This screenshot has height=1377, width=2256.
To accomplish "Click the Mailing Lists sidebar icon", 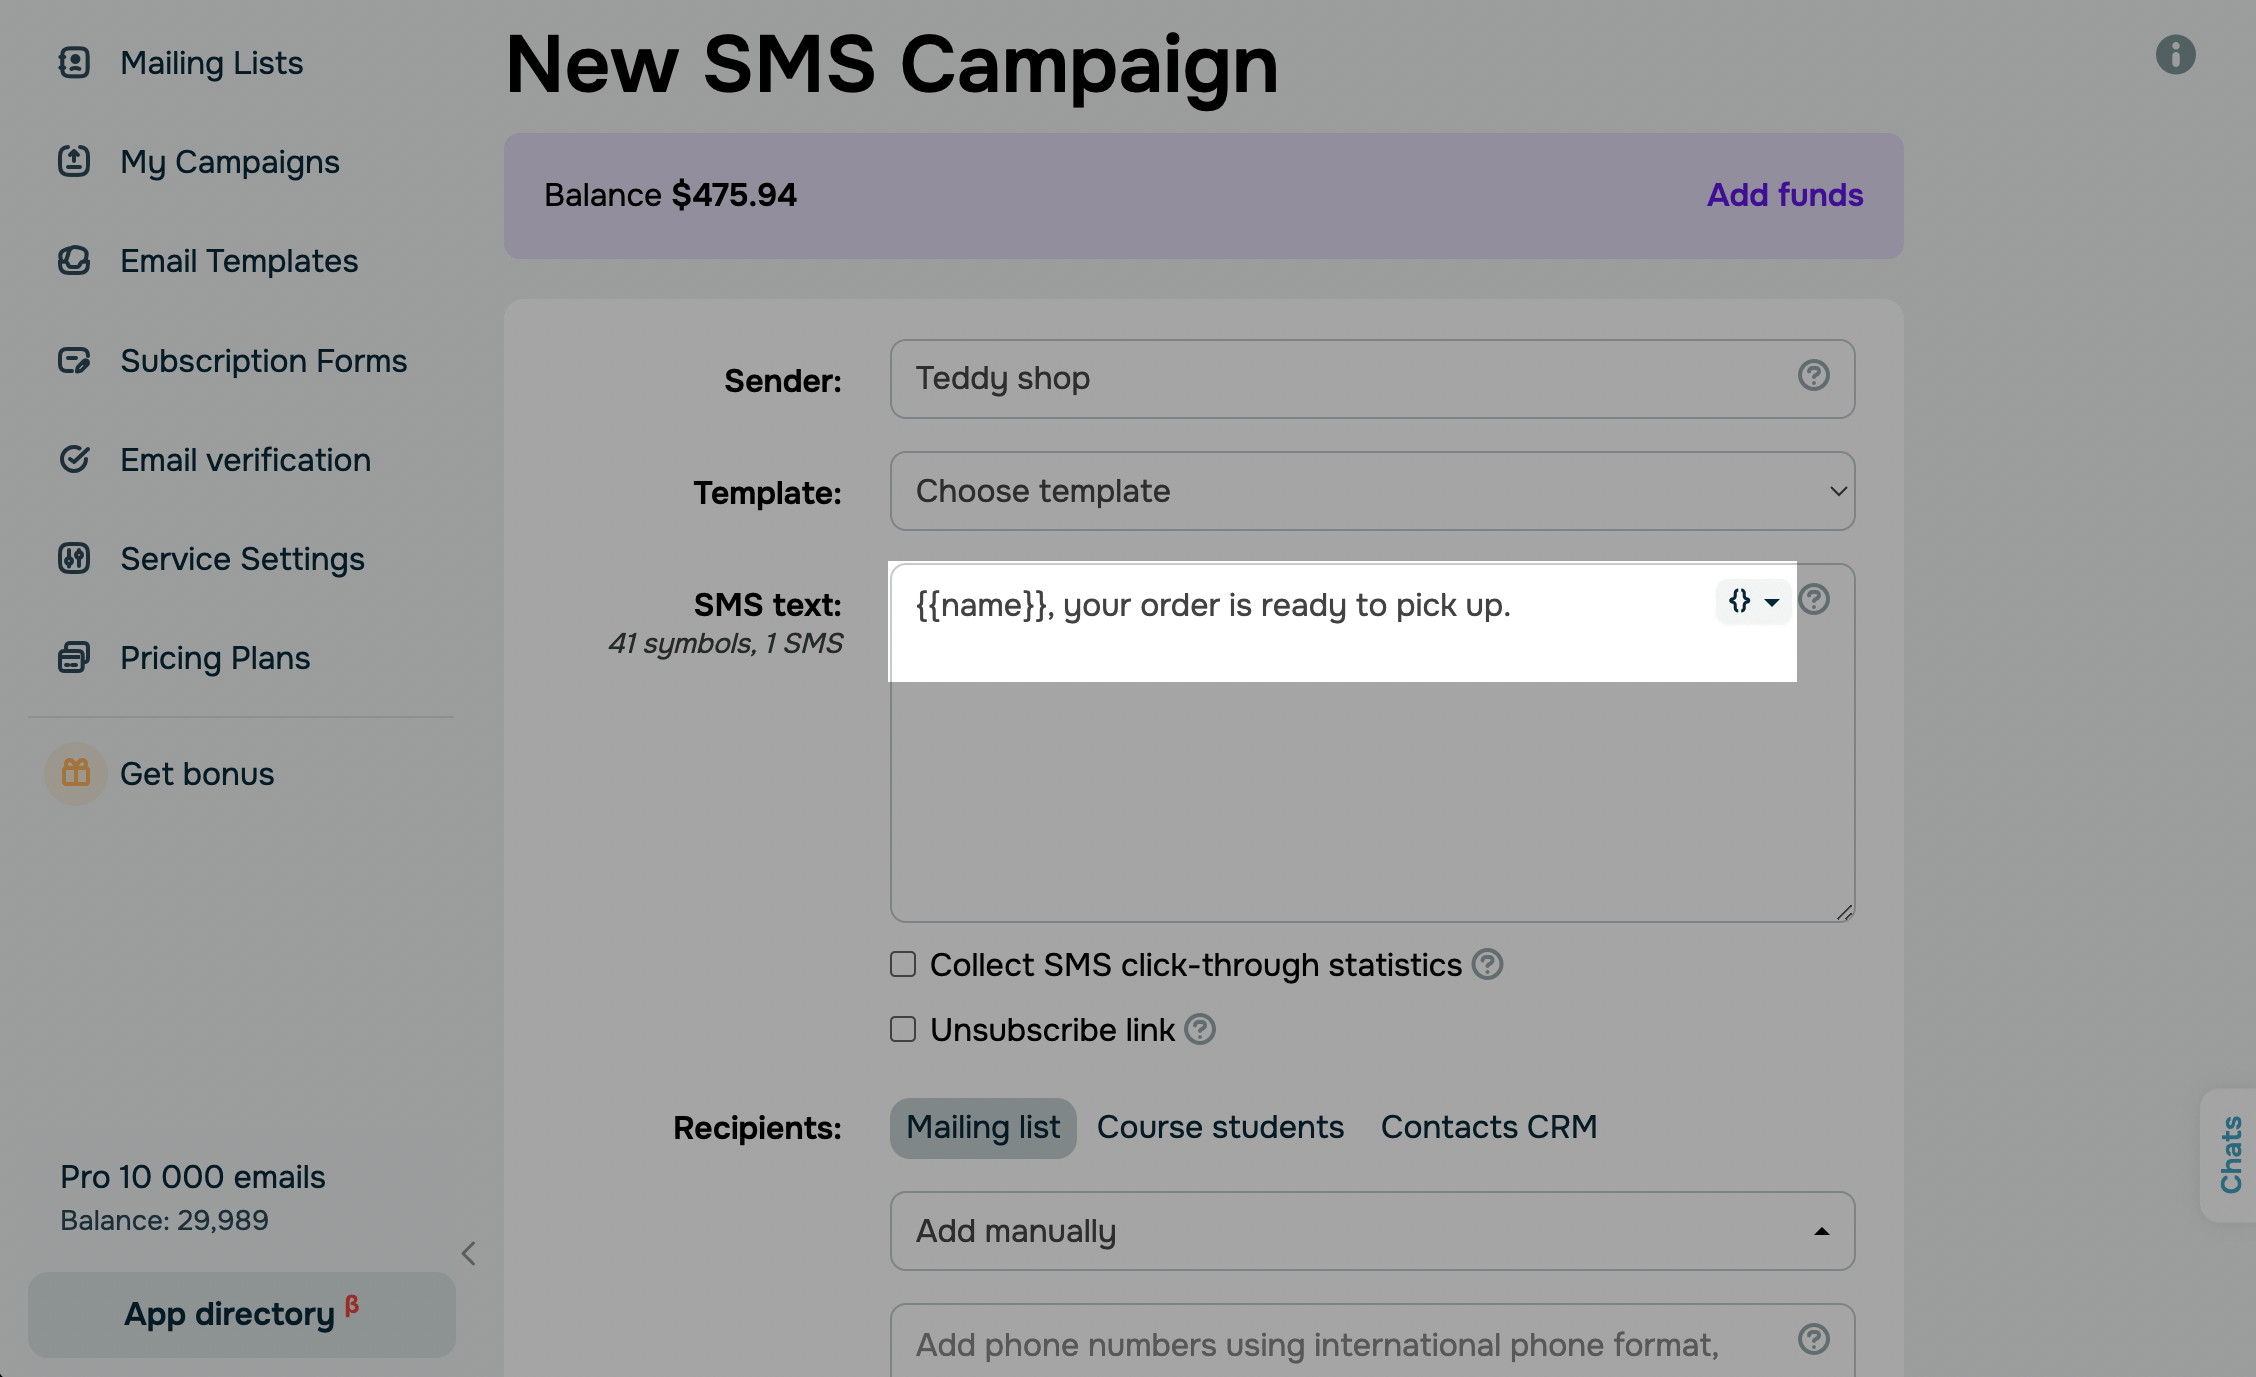I will tap(74, 62).
